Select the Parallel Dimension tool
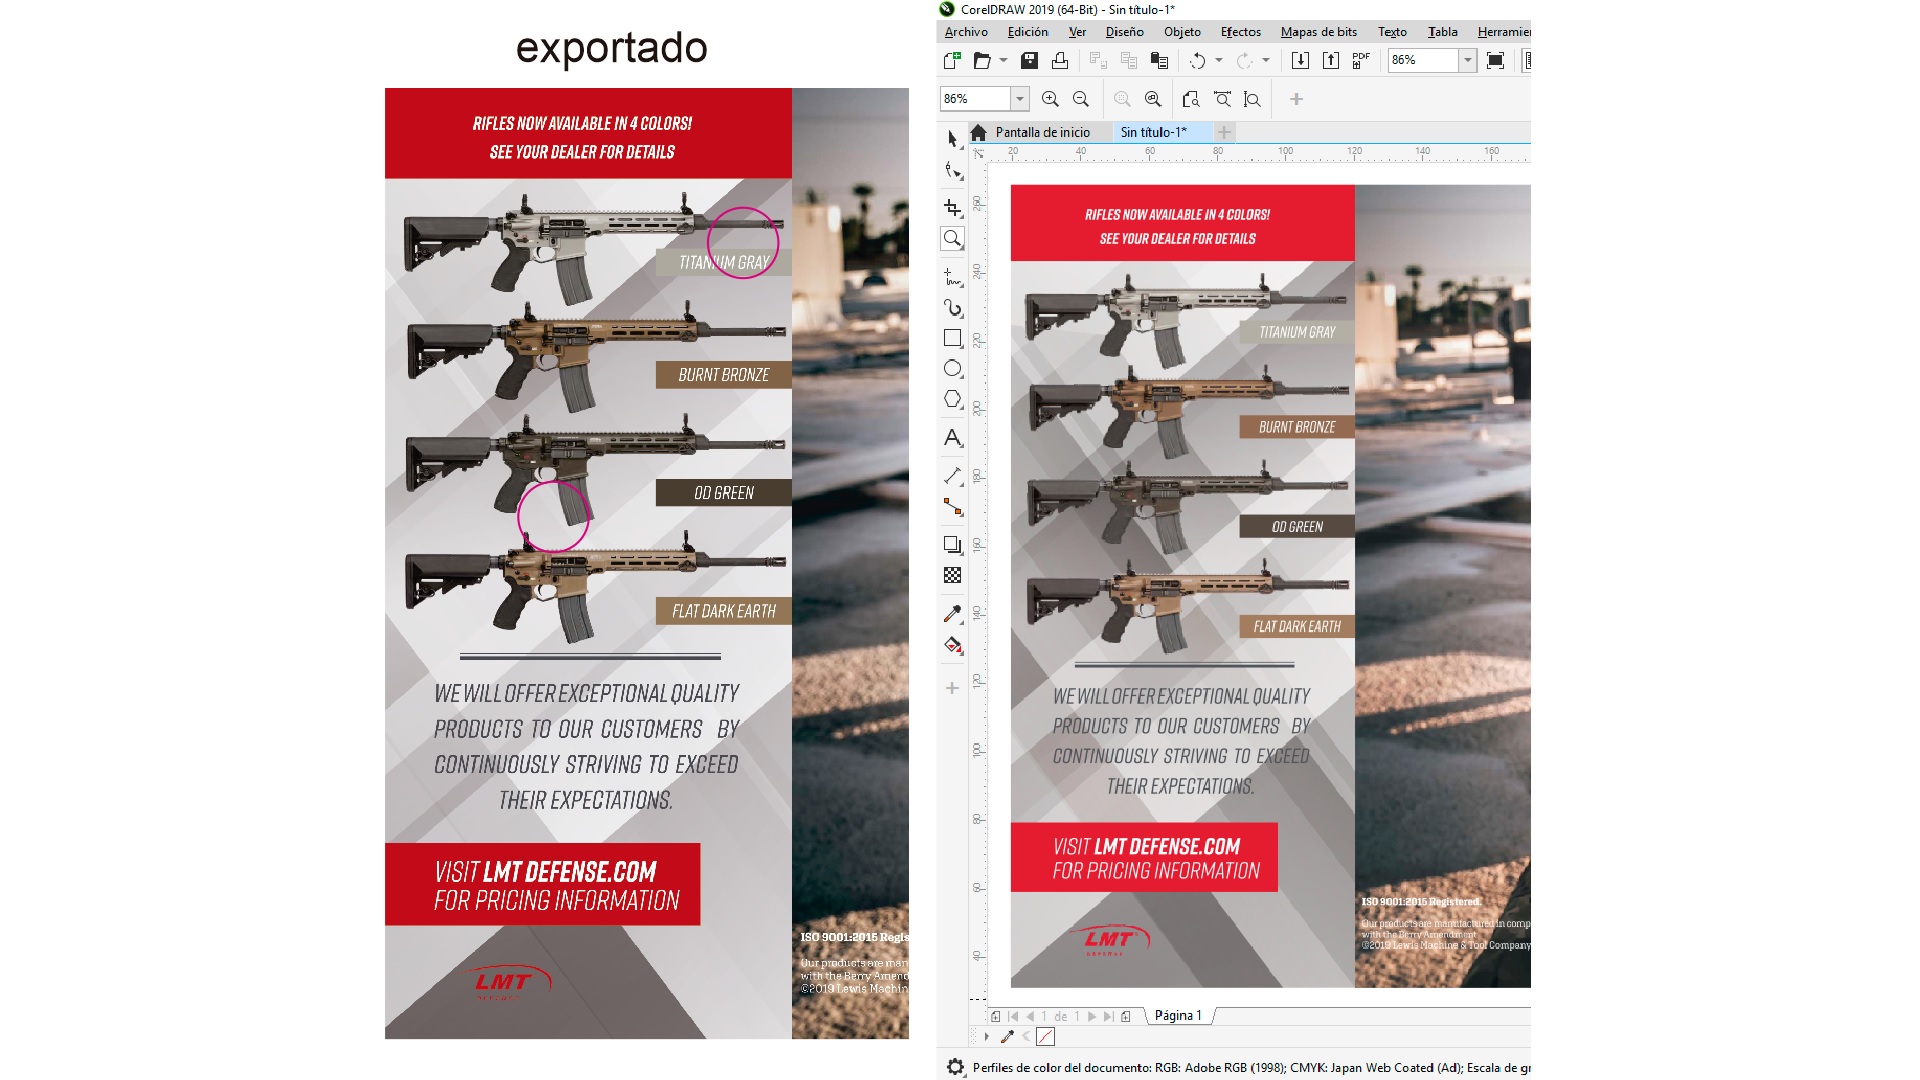The image size is (1920, 1080). click(953, 476)
